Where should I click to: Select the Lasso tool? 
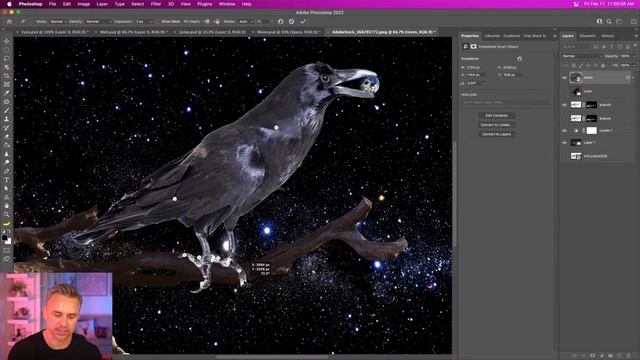coord(7,58)
